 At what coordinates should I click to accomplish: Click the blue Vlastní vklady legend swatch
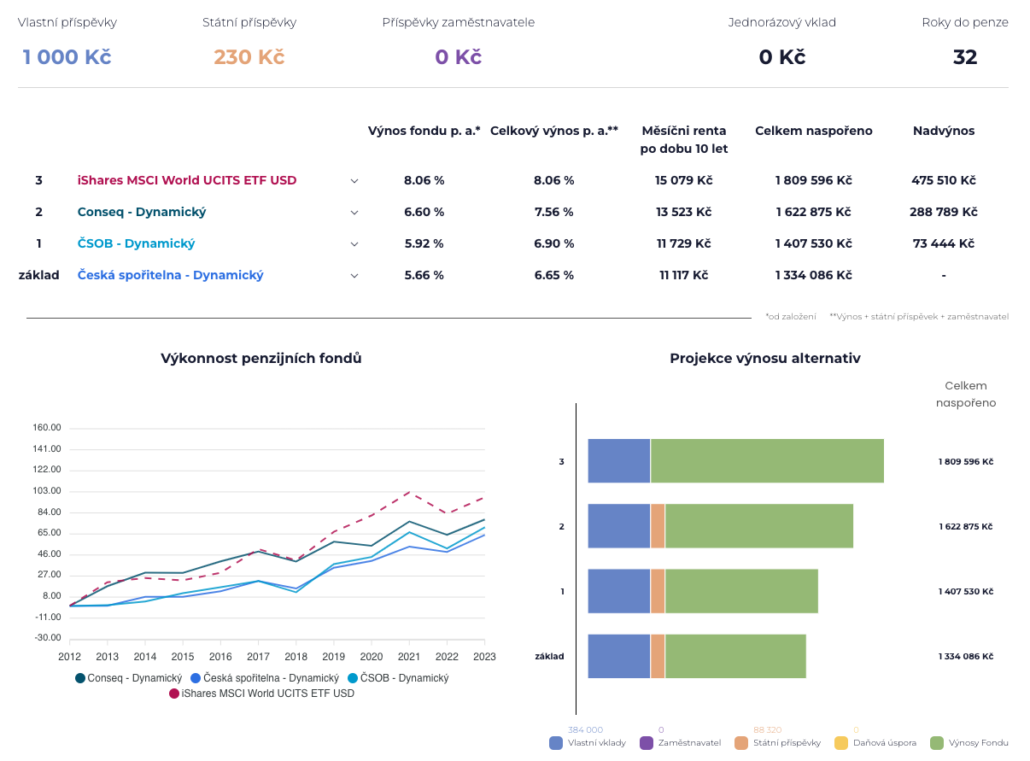(x=556, y=743)
